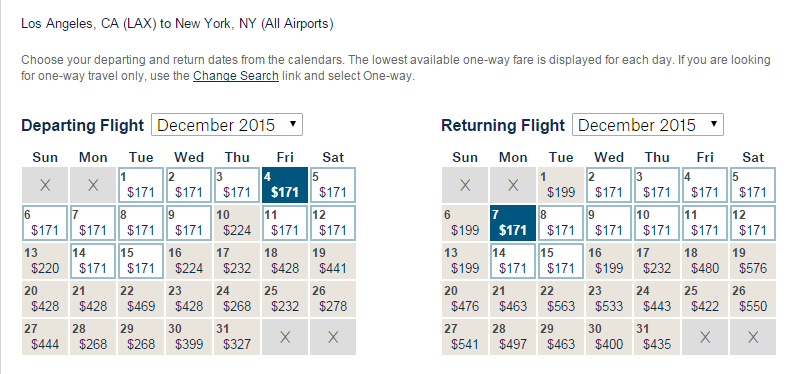Select departing December 13 at $220
The height and width of the screenshot is (374, 796).
pos(45,261)
